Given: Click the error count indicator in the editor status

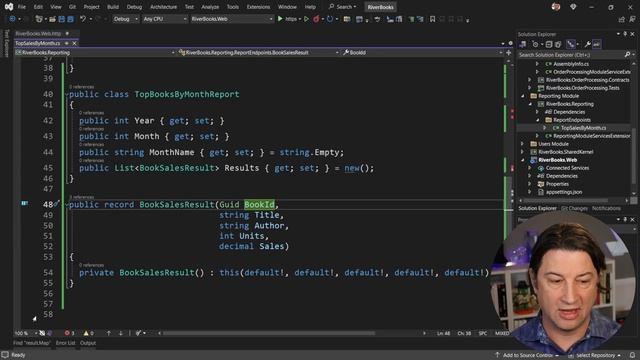Looking at the screenshot, I should pyautogui.click(x=69, y=333).
